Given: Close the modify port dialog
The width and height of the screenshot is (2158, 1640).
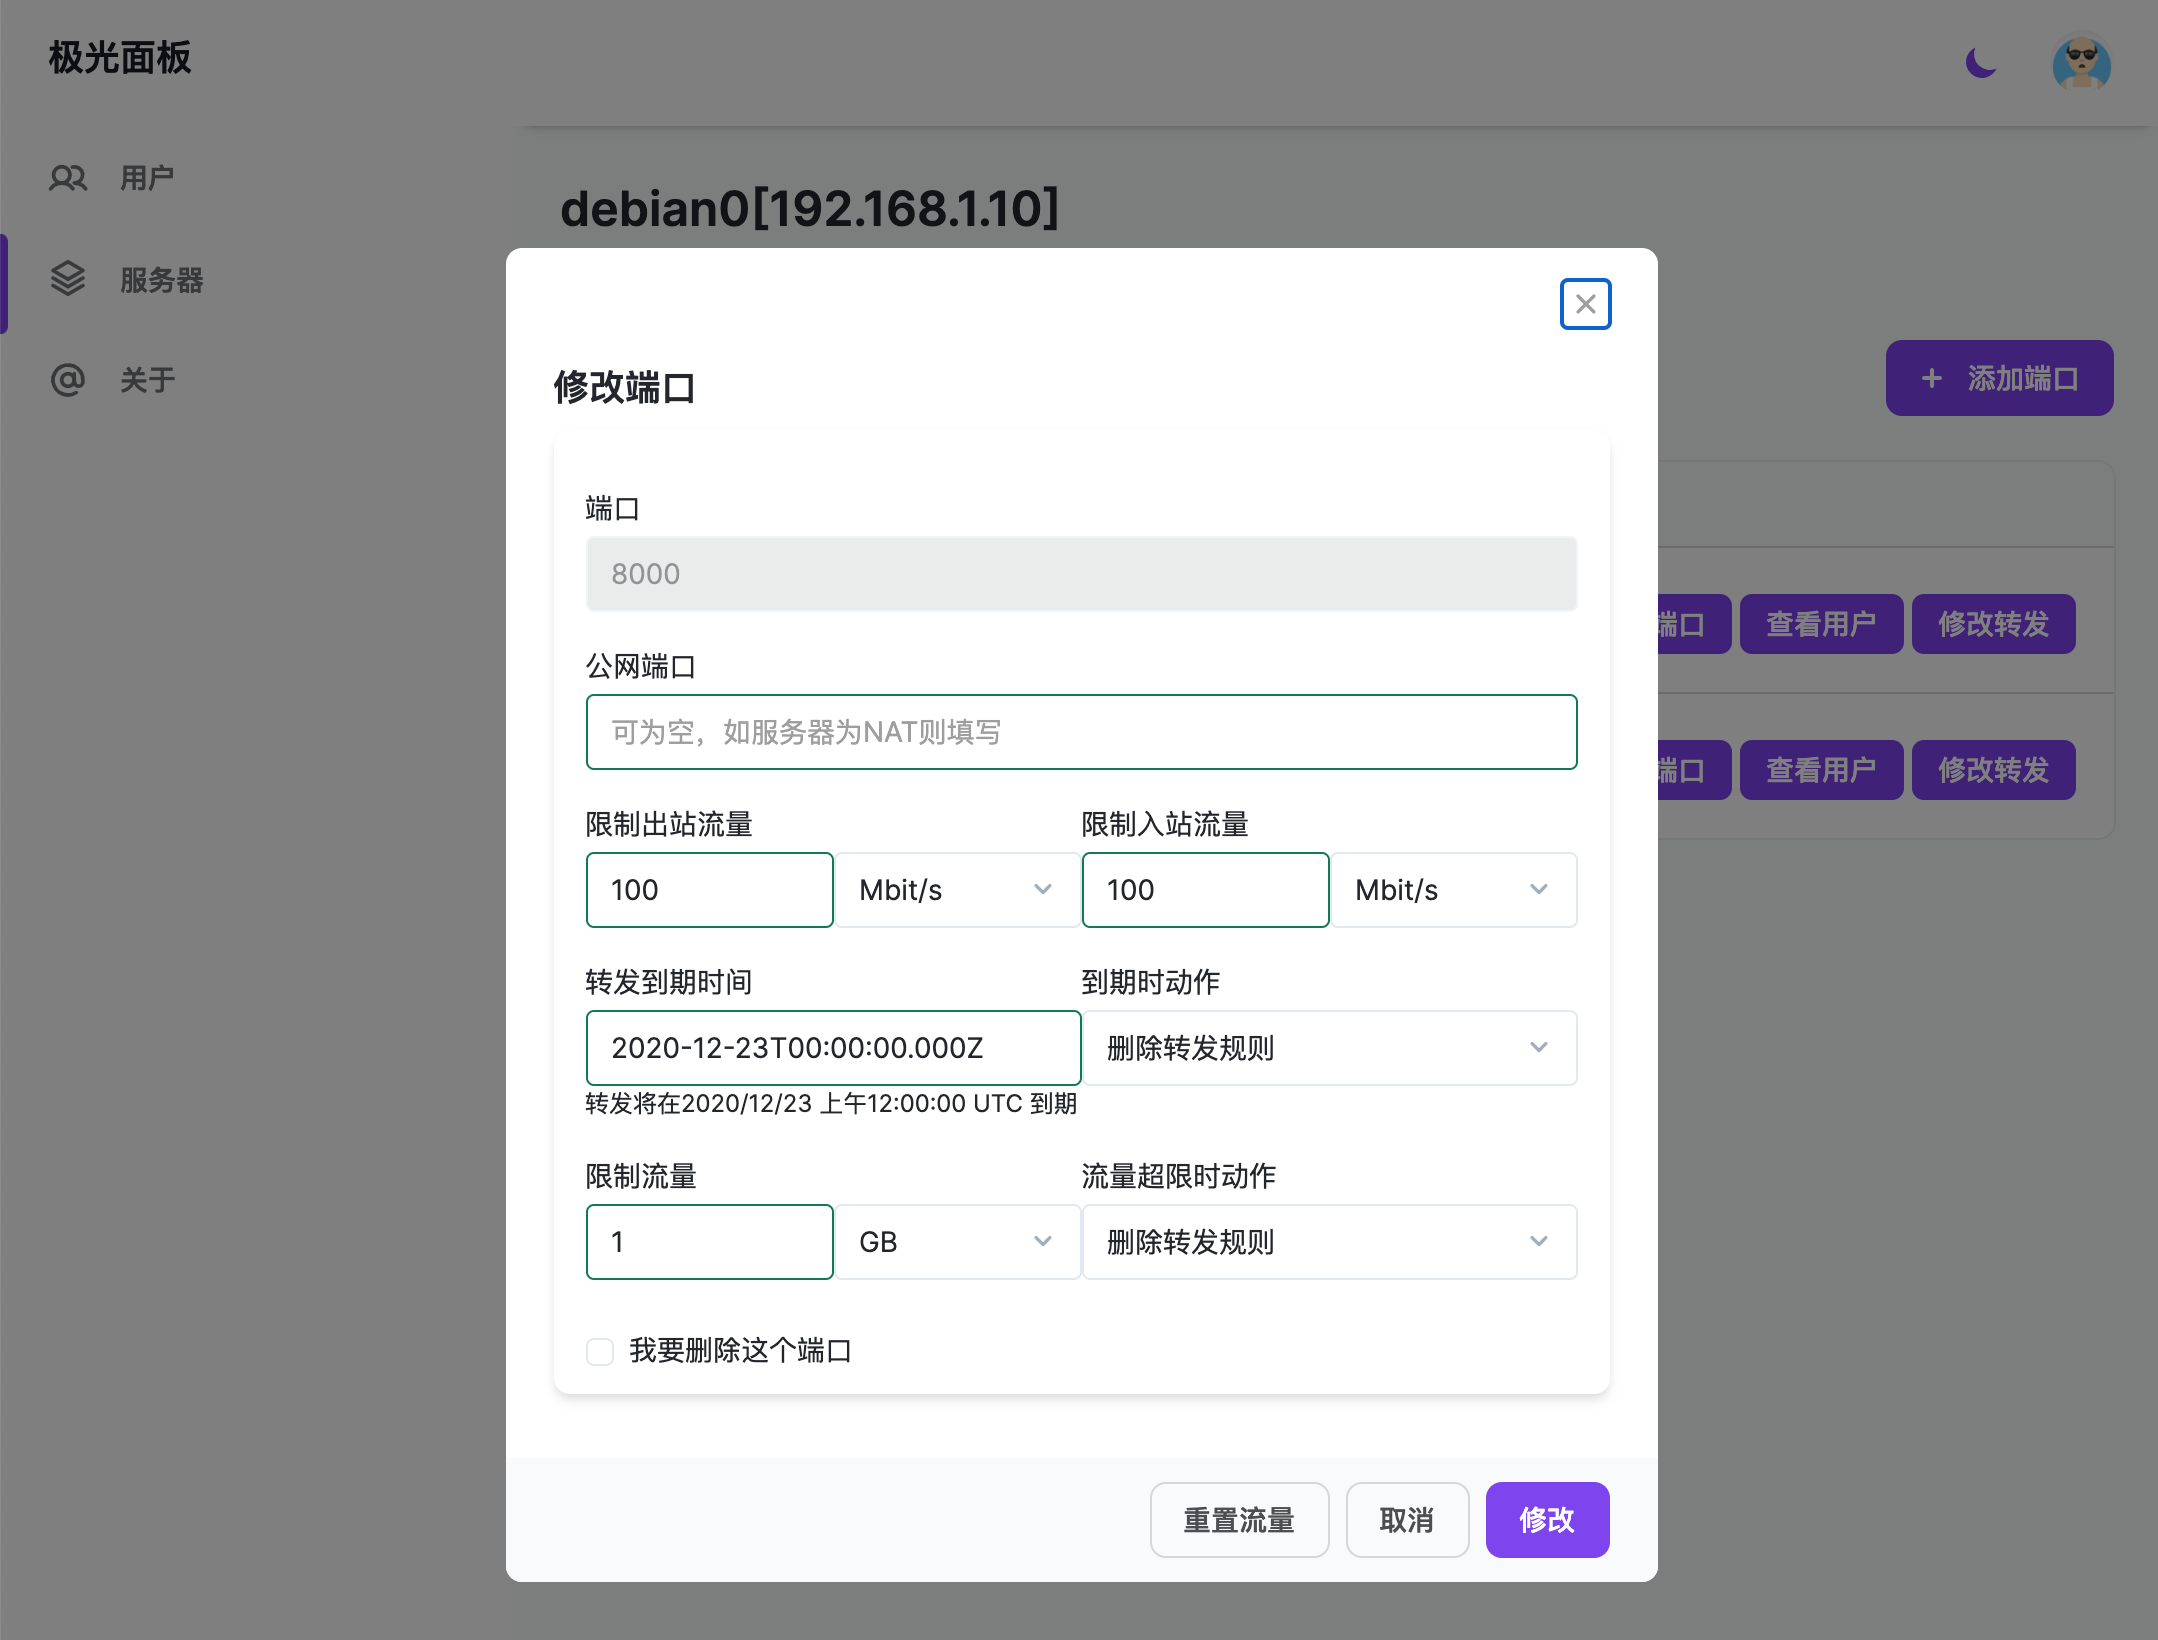Looking at the screenshot, I should click(1585, 304).
